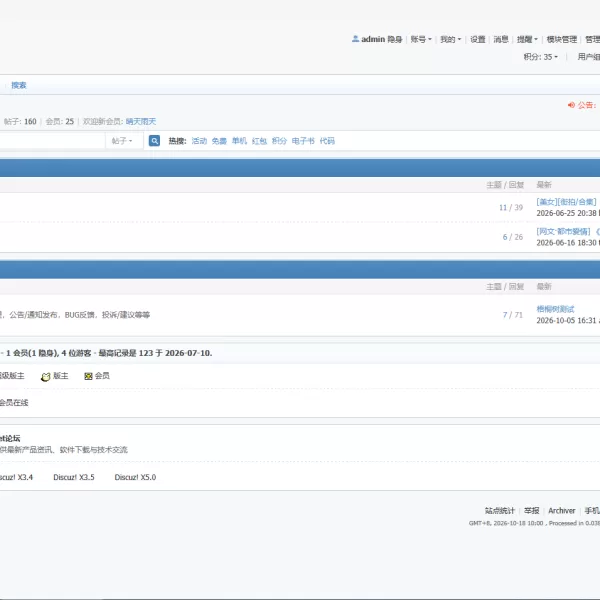Screen dimensions: 600x600
Task: Click the 会员 member icon
Action: tap(88, 376)
